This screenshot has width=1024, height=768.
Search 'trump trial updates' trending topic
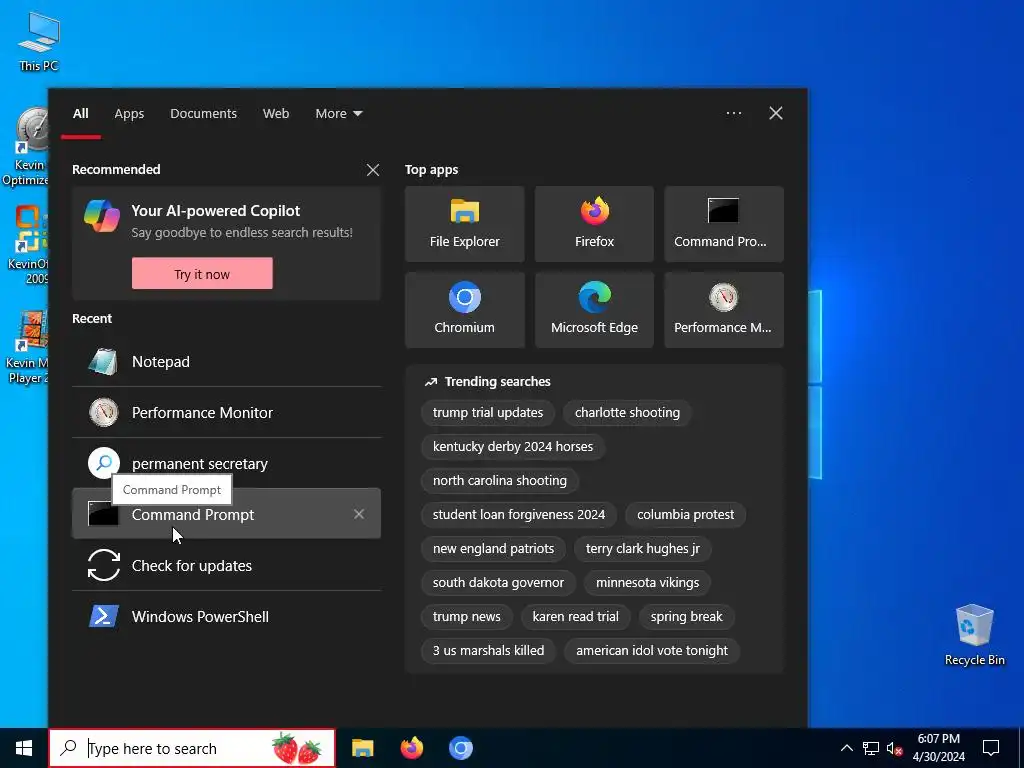488,413
